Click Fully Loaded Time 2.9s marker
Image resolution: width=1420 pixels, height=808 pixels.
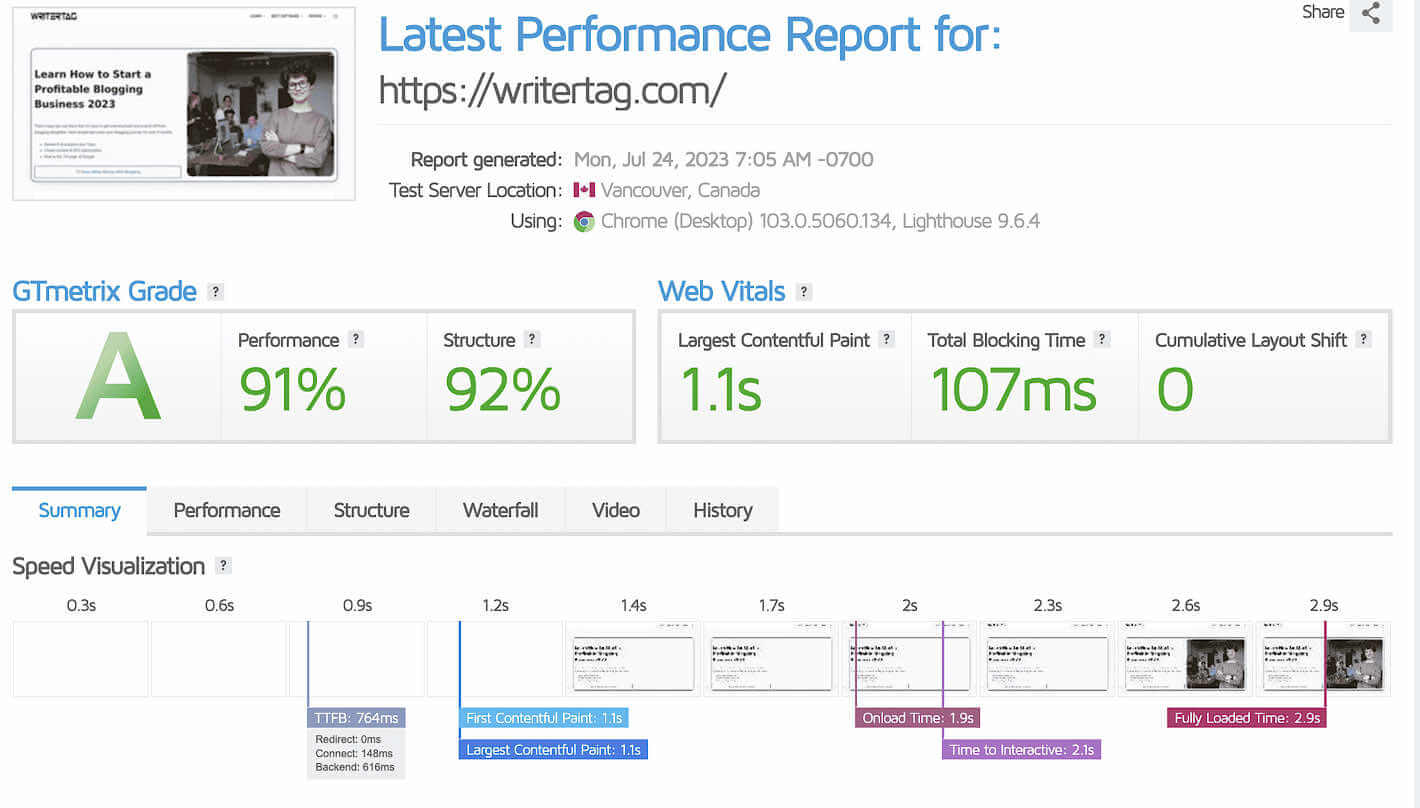point(1247,718)
